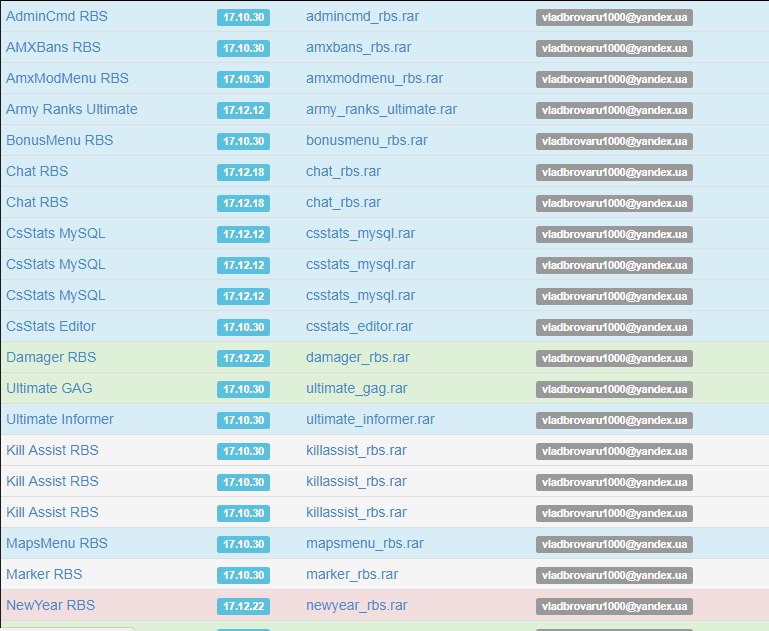The image size is (769, 631).
Task: Click the email badge in CsStats Editor row
Action: [614, 327]
